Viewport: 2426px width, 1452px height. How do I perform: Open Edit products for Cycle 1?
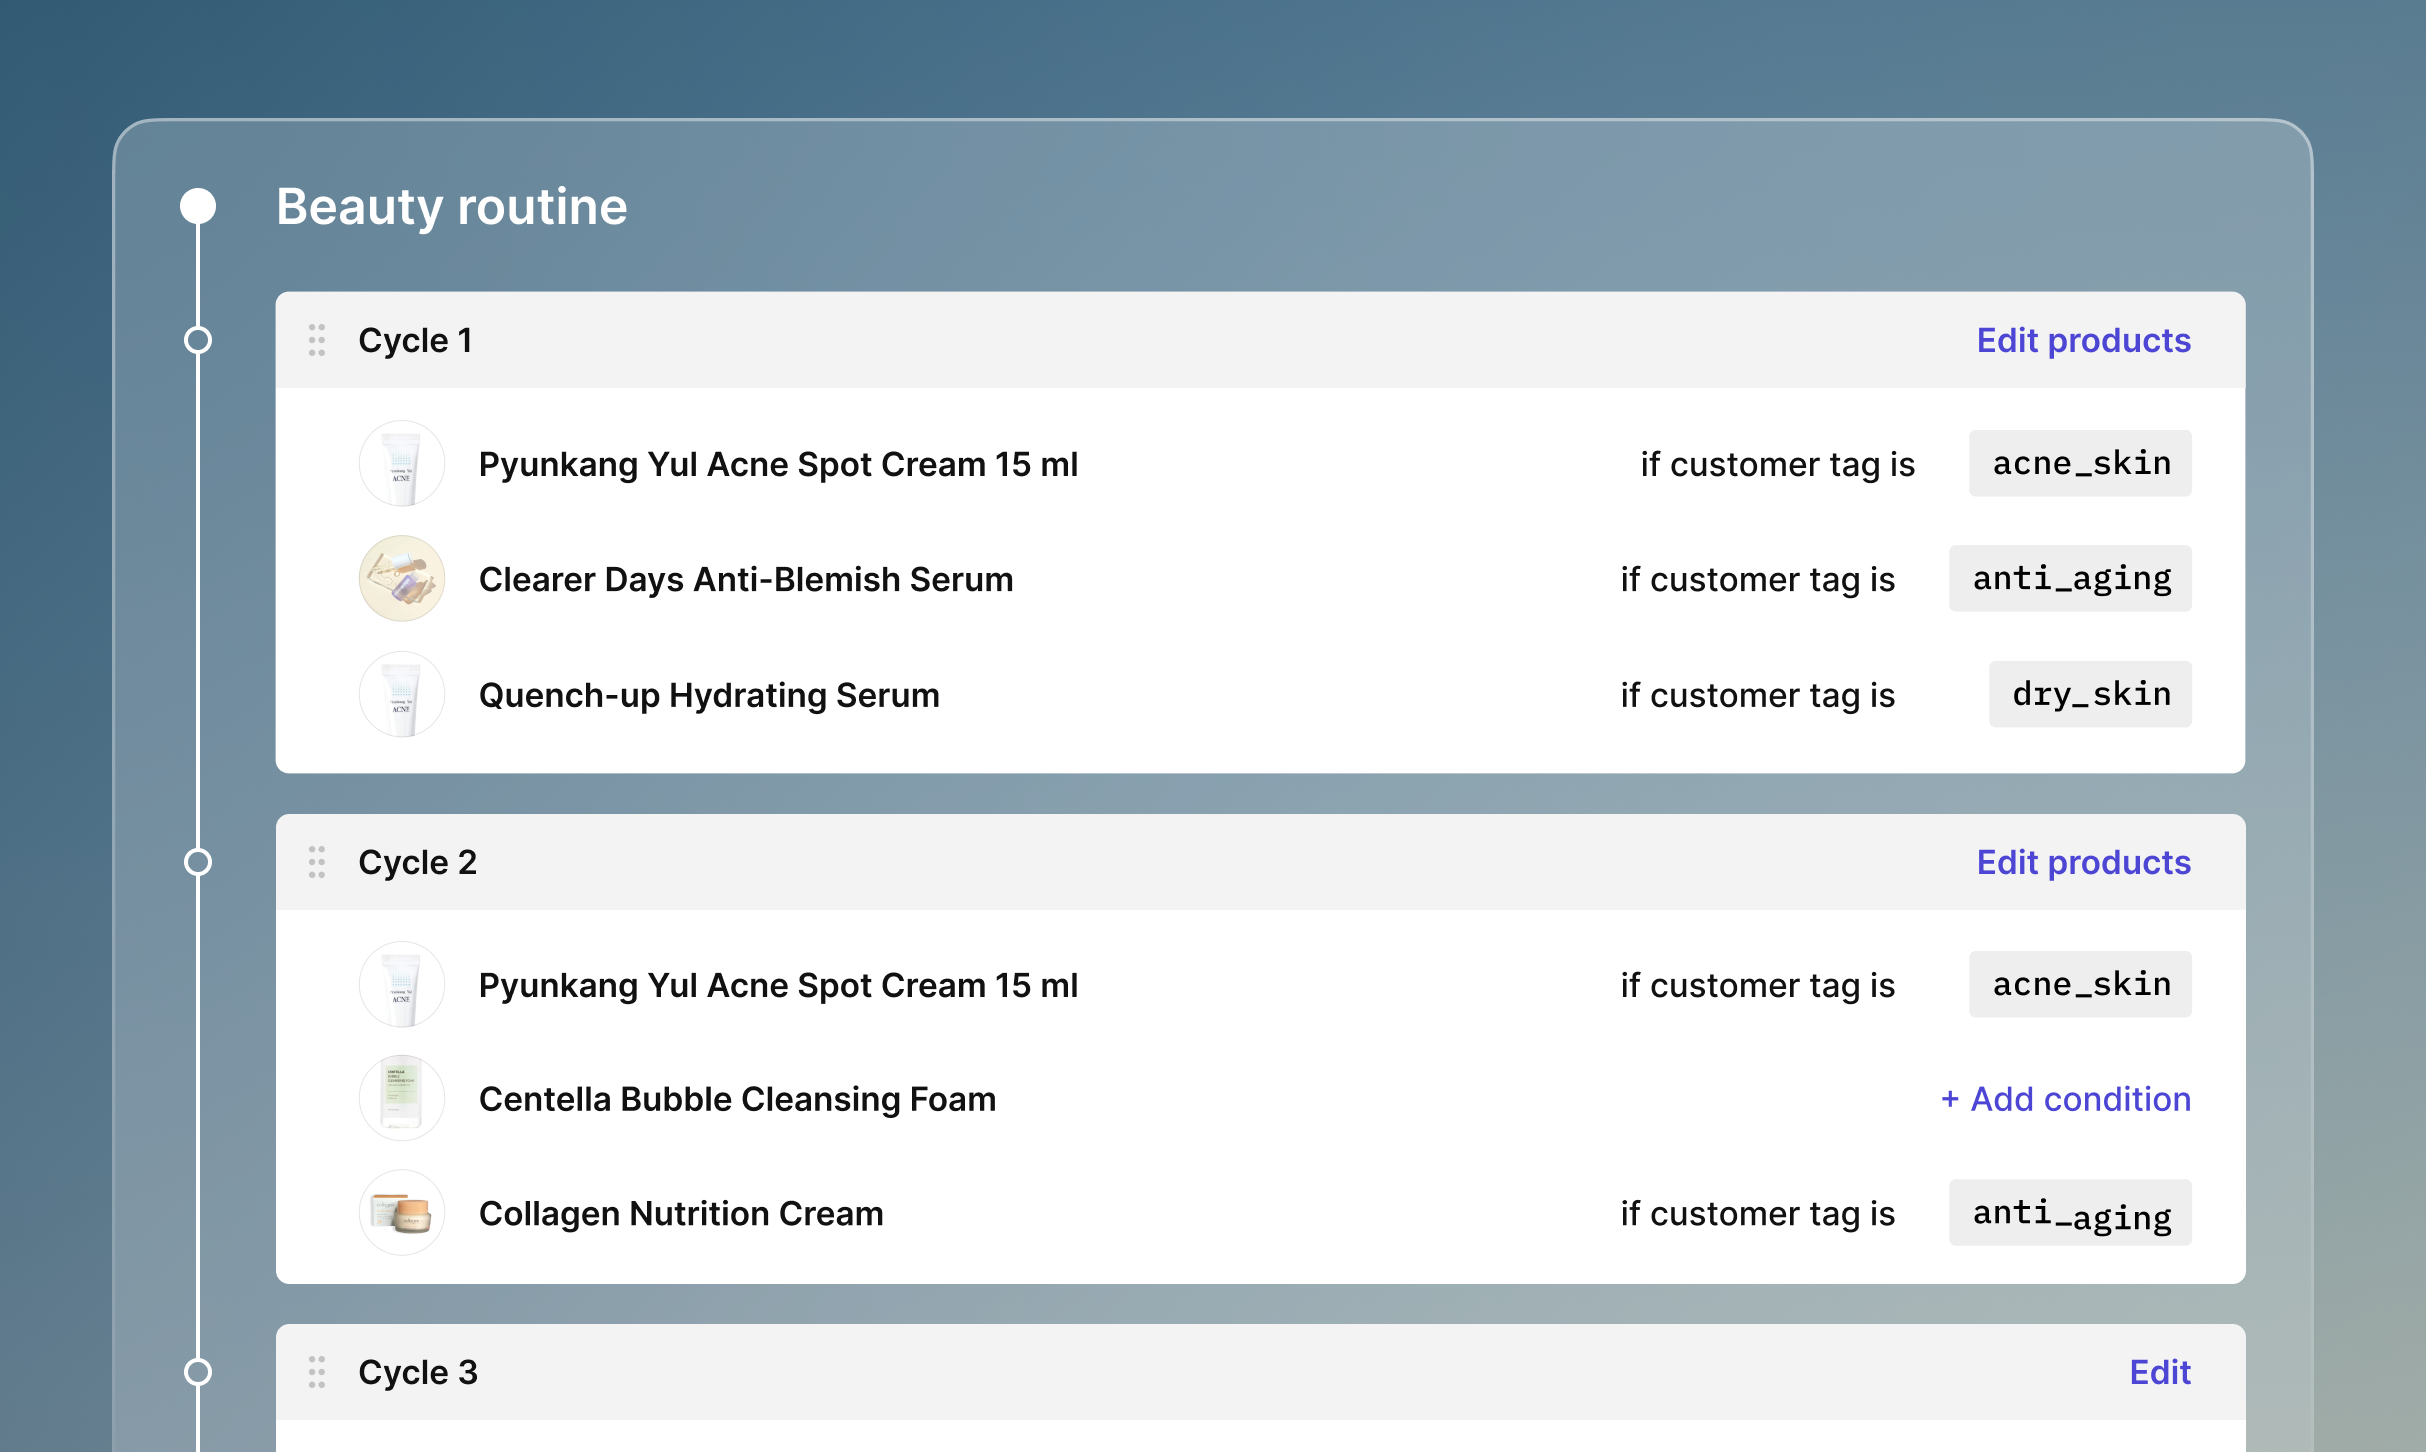2084,340
